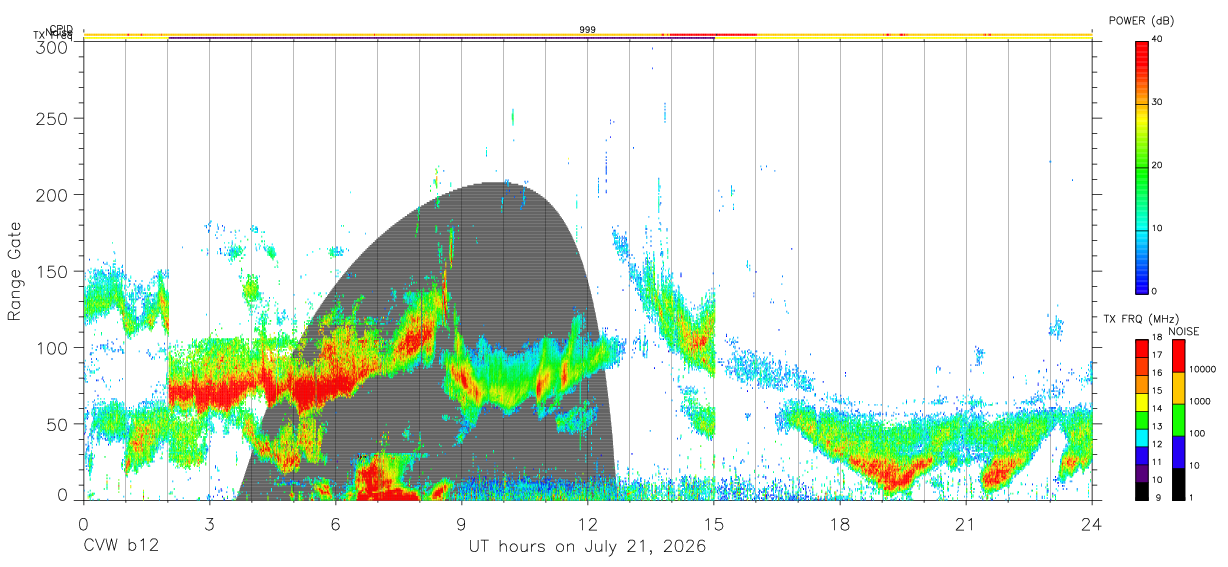
Task: Pick the blue segment of the noise scale
Action: pos(1178,452)
